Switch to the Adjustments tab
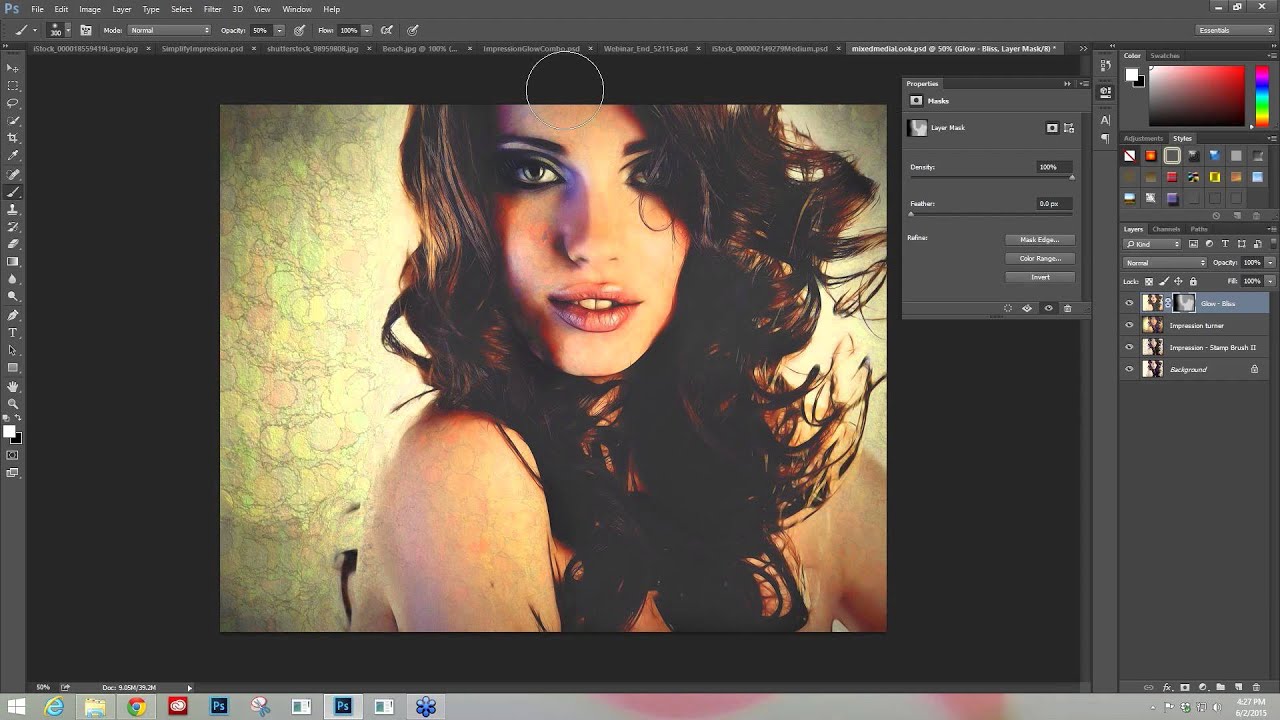This screenshot has height=720, width=1280. click(1143, 138)
